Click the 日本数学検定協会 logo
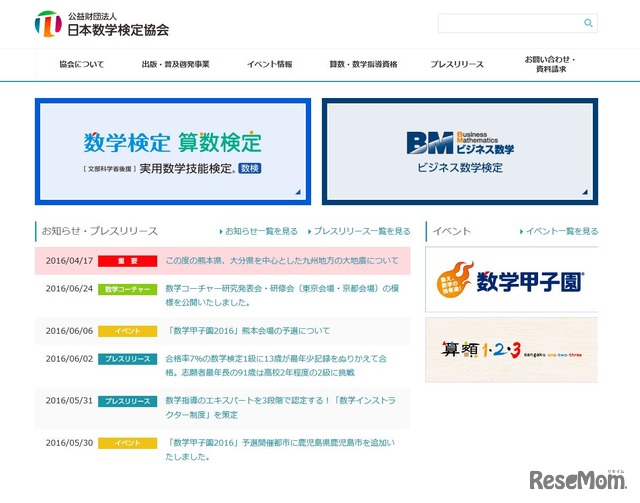This screenshot has height=503, width=640. click(102, 24)
